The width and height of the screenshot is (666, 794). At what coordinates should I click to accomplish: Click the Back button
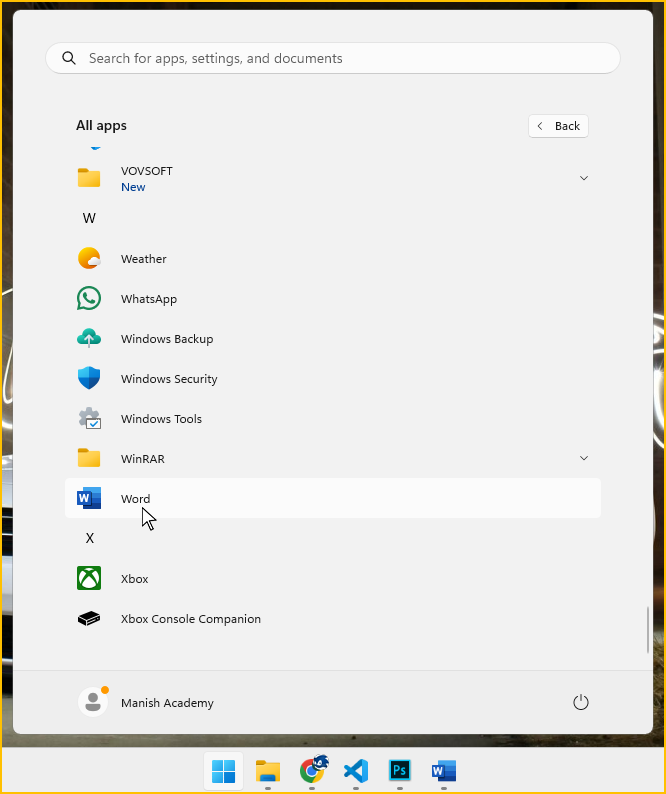[558, 126]
